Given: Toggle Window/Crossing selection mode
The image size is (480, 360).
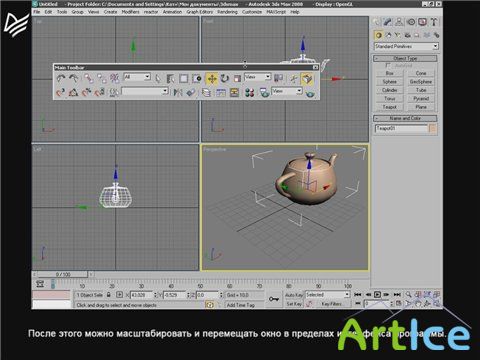Looking at the screenshot, I should point(197,79).
